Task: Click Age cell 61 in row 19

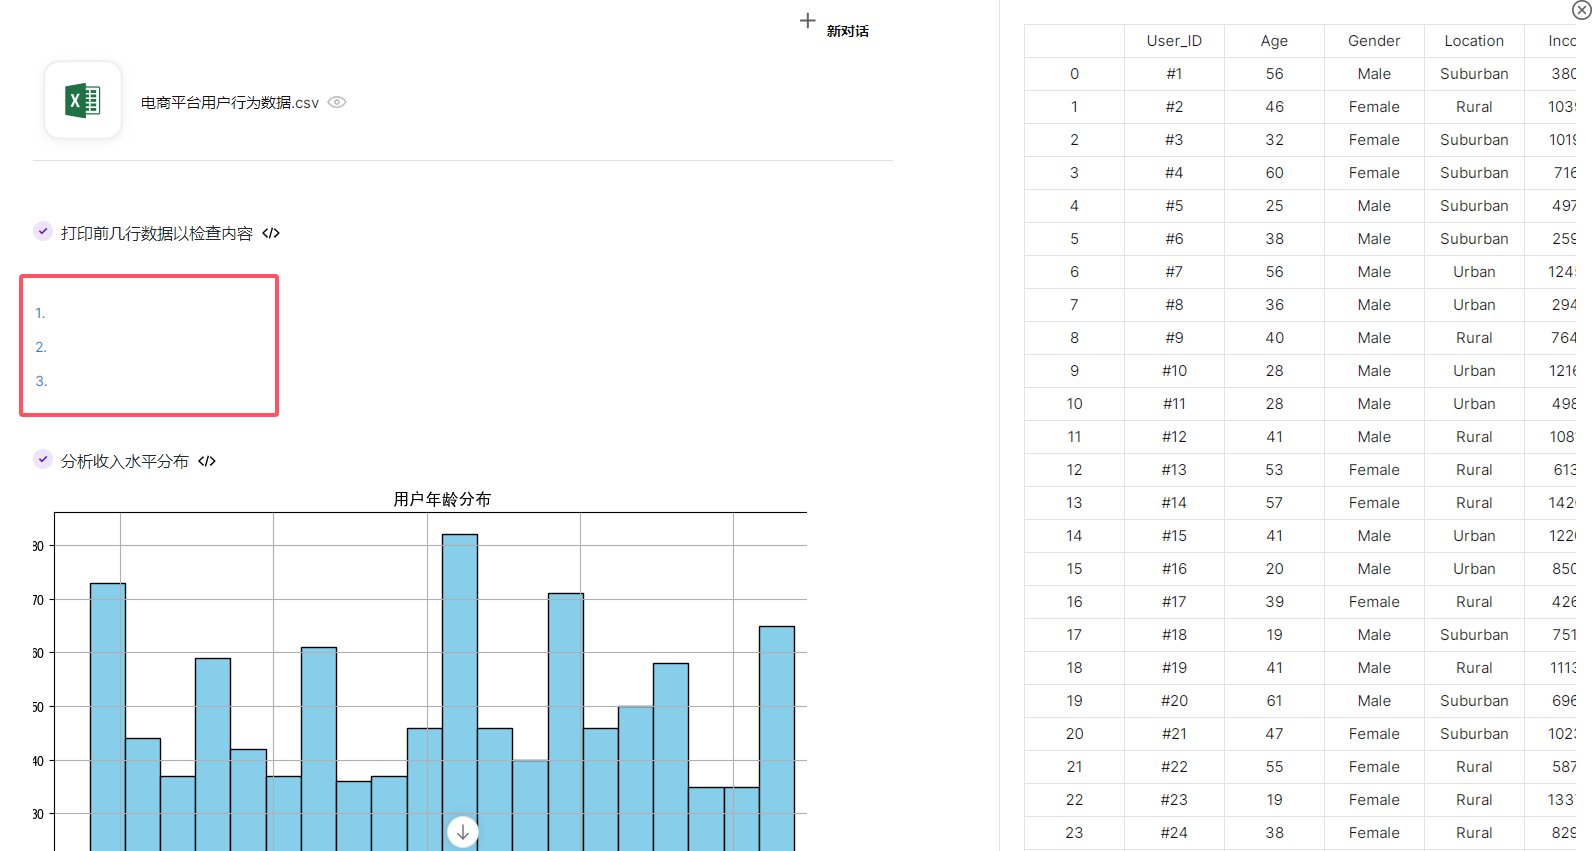Action: (1274, 701)
